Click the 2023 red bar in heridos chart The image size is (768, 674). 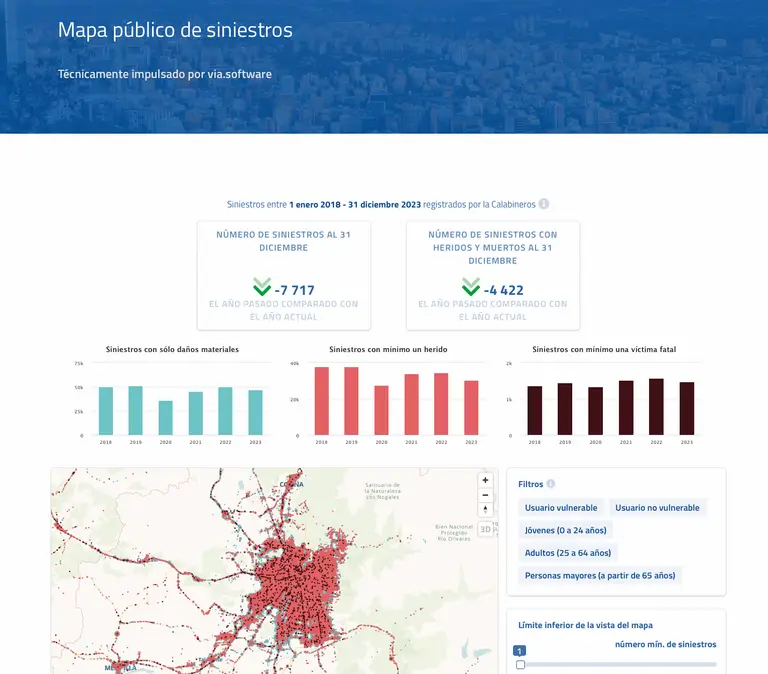471,408
